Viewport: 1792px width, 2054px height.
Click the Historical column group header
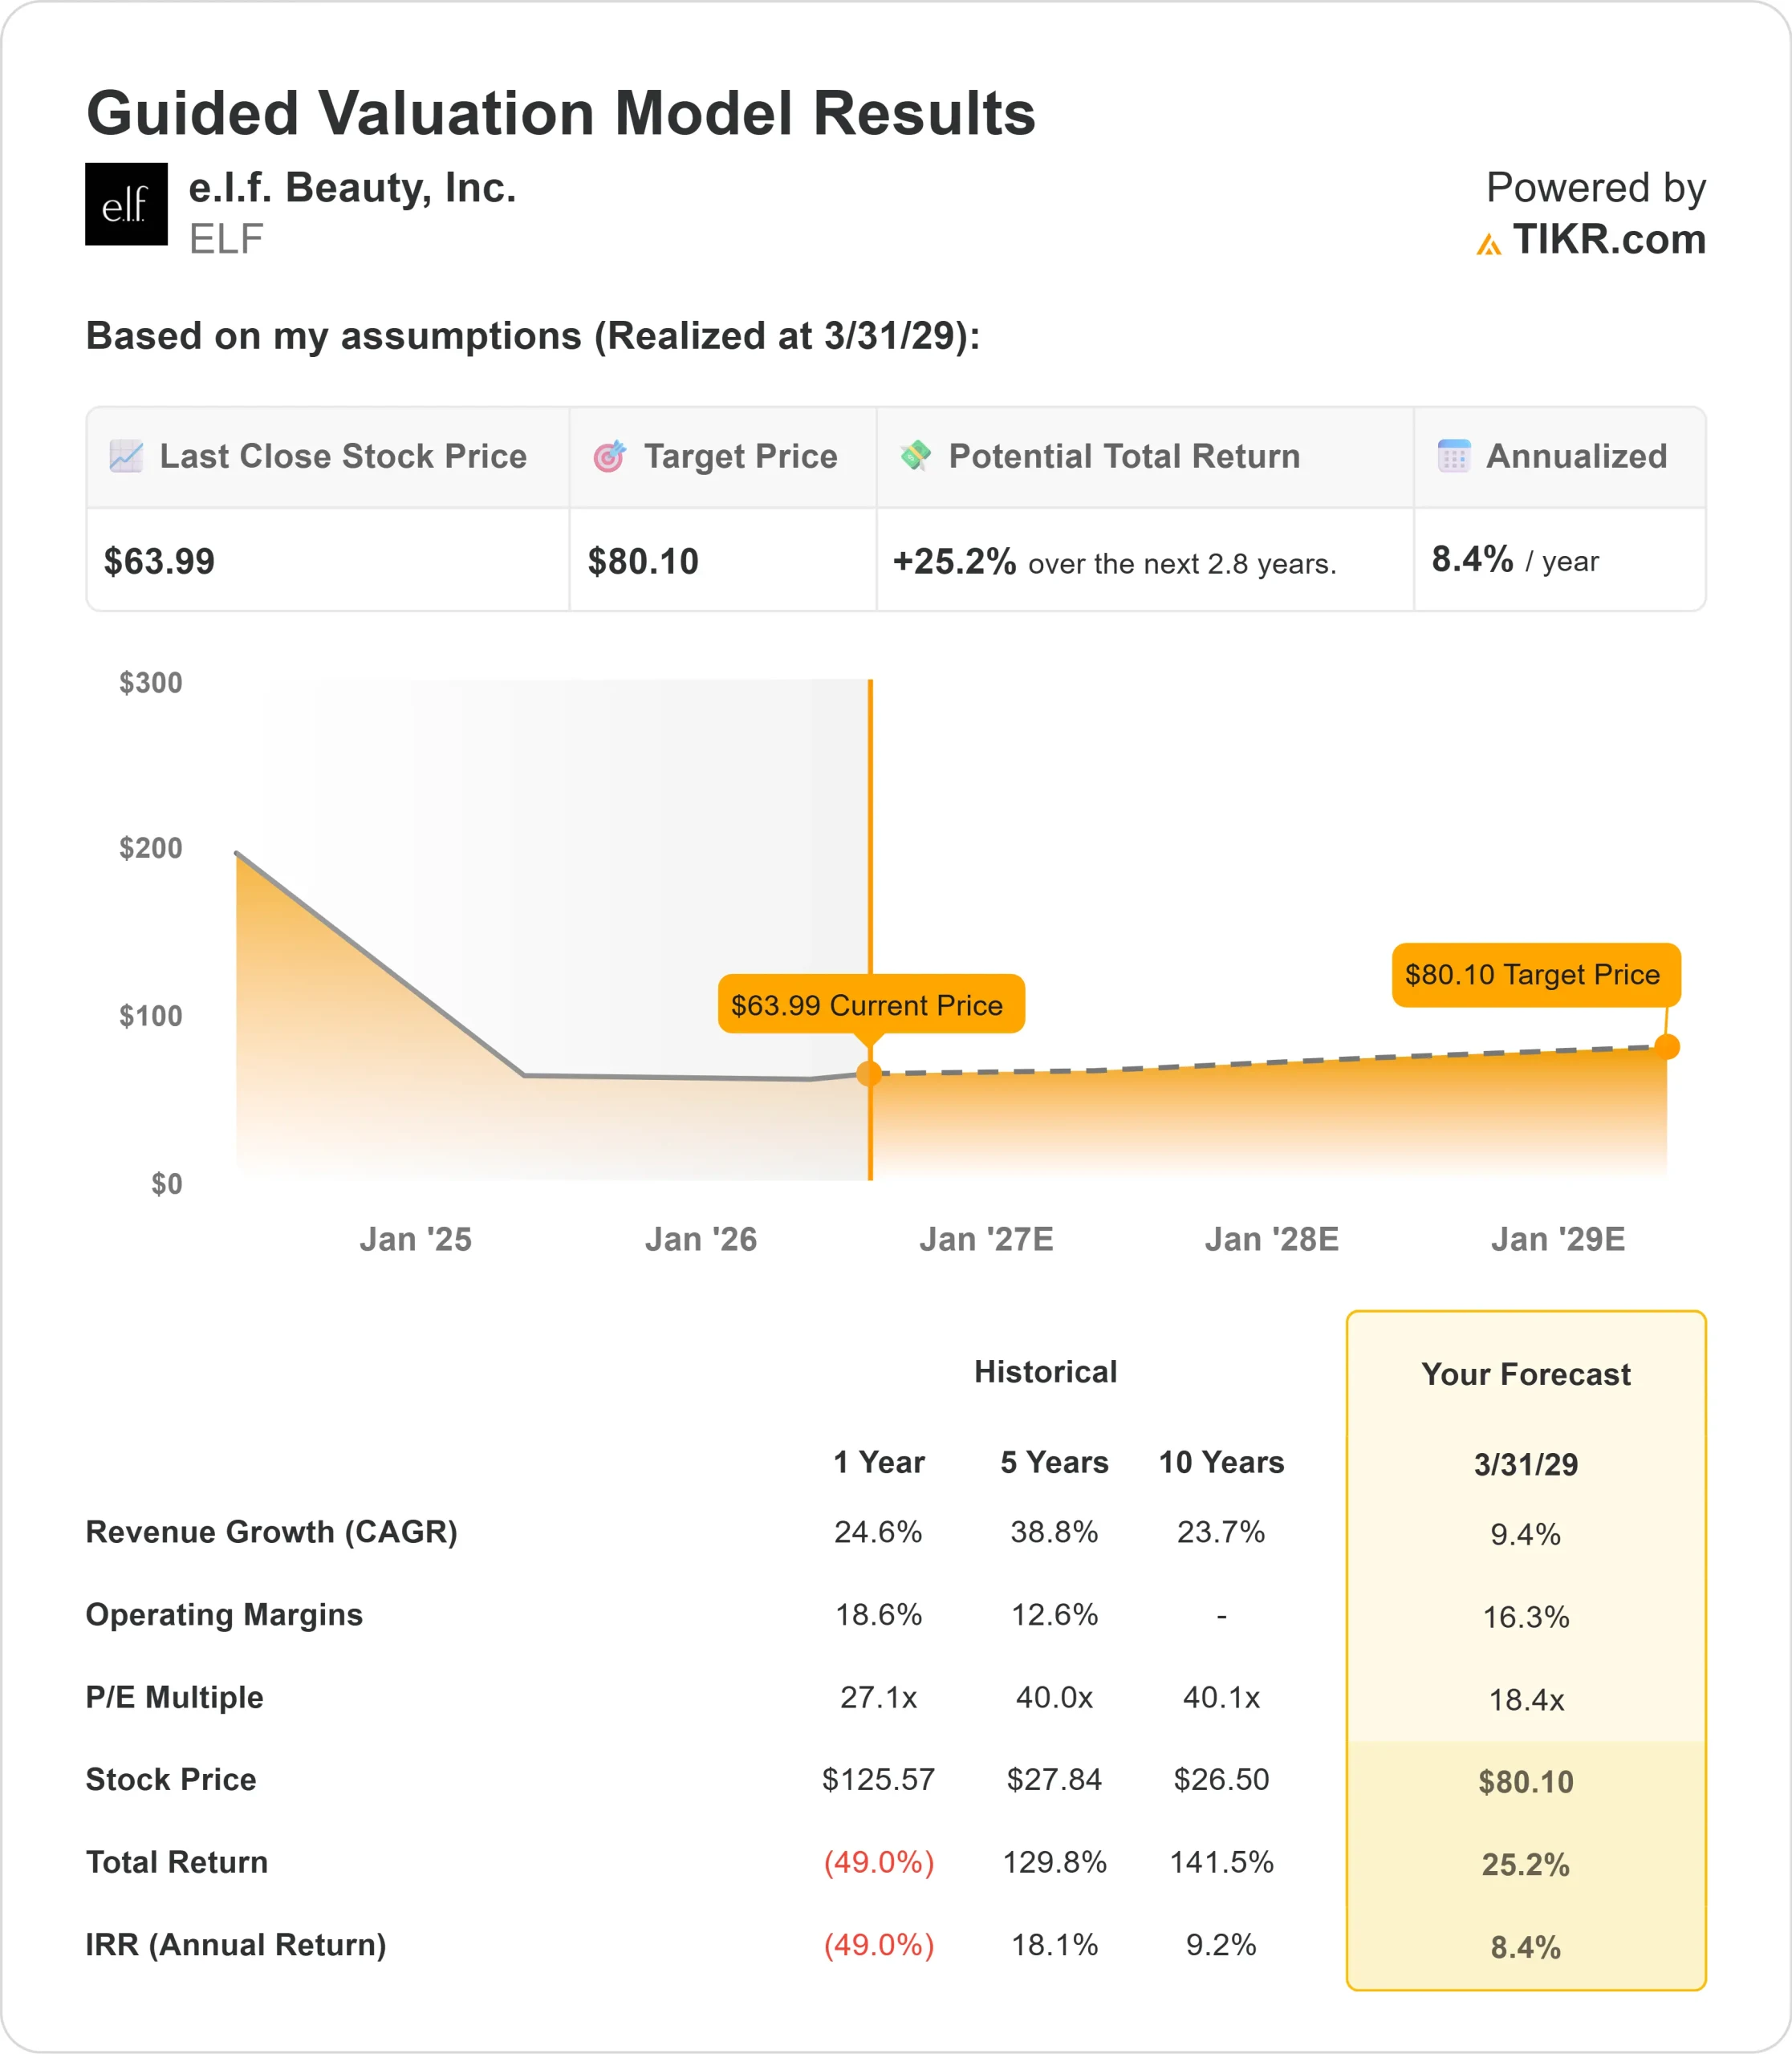[x=1046, y=1372]
